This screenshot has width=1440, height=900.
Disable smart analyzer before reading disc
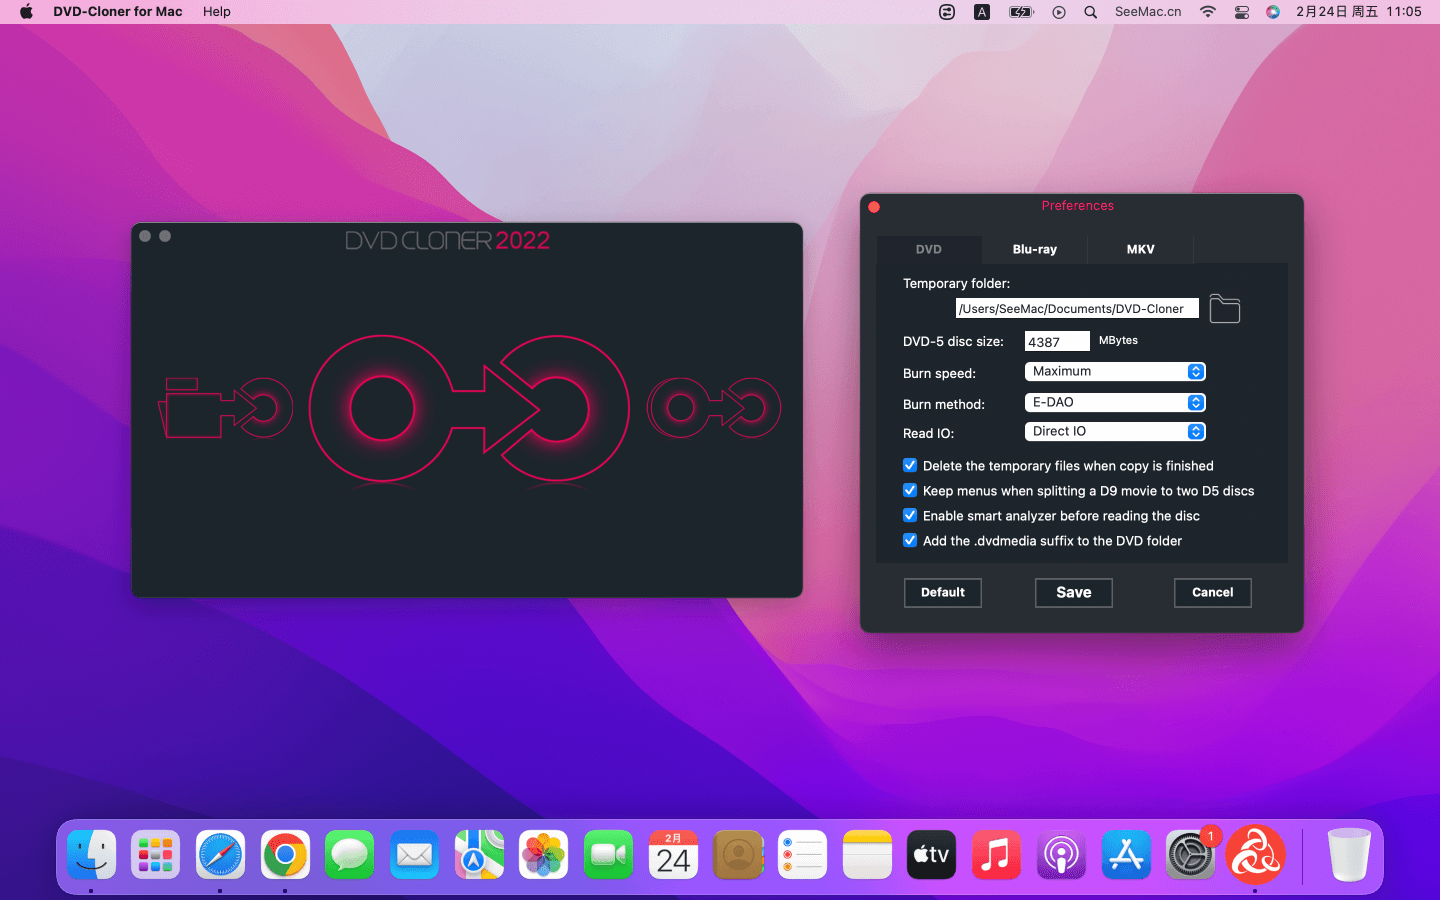910,516
